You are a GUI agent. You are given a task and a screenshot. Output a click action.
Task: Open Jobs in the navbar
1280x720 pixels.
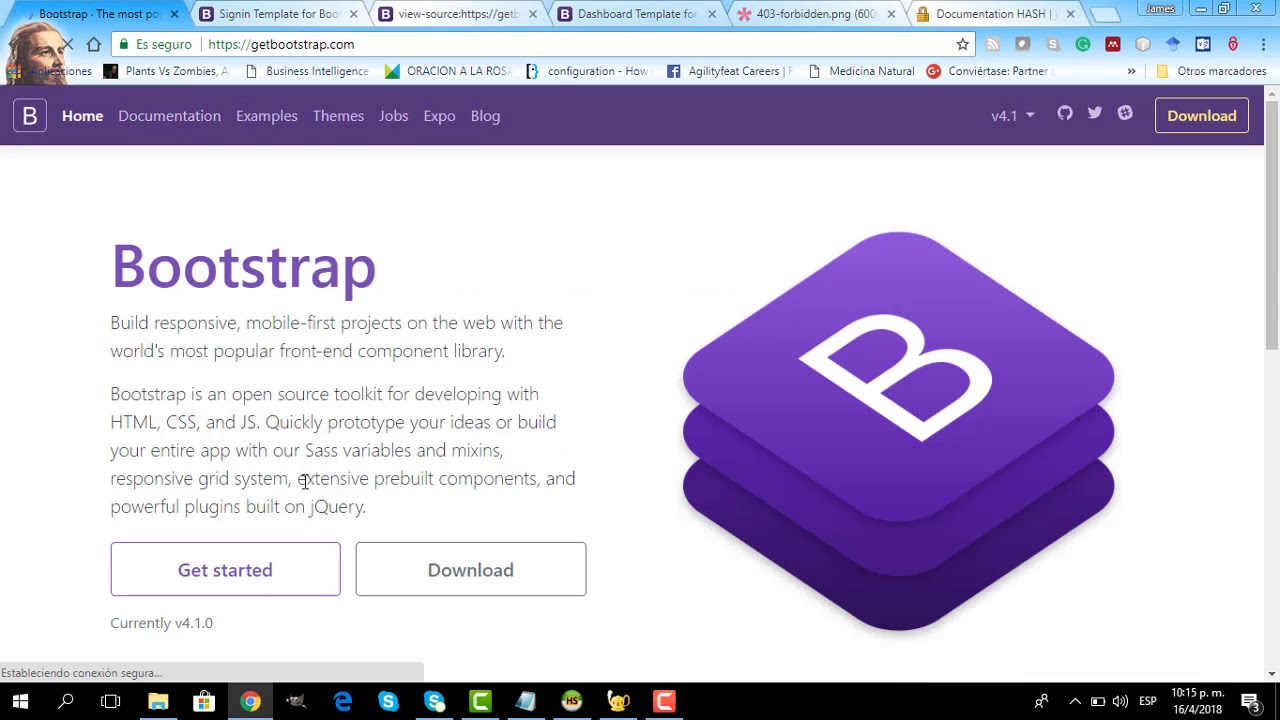393,116
